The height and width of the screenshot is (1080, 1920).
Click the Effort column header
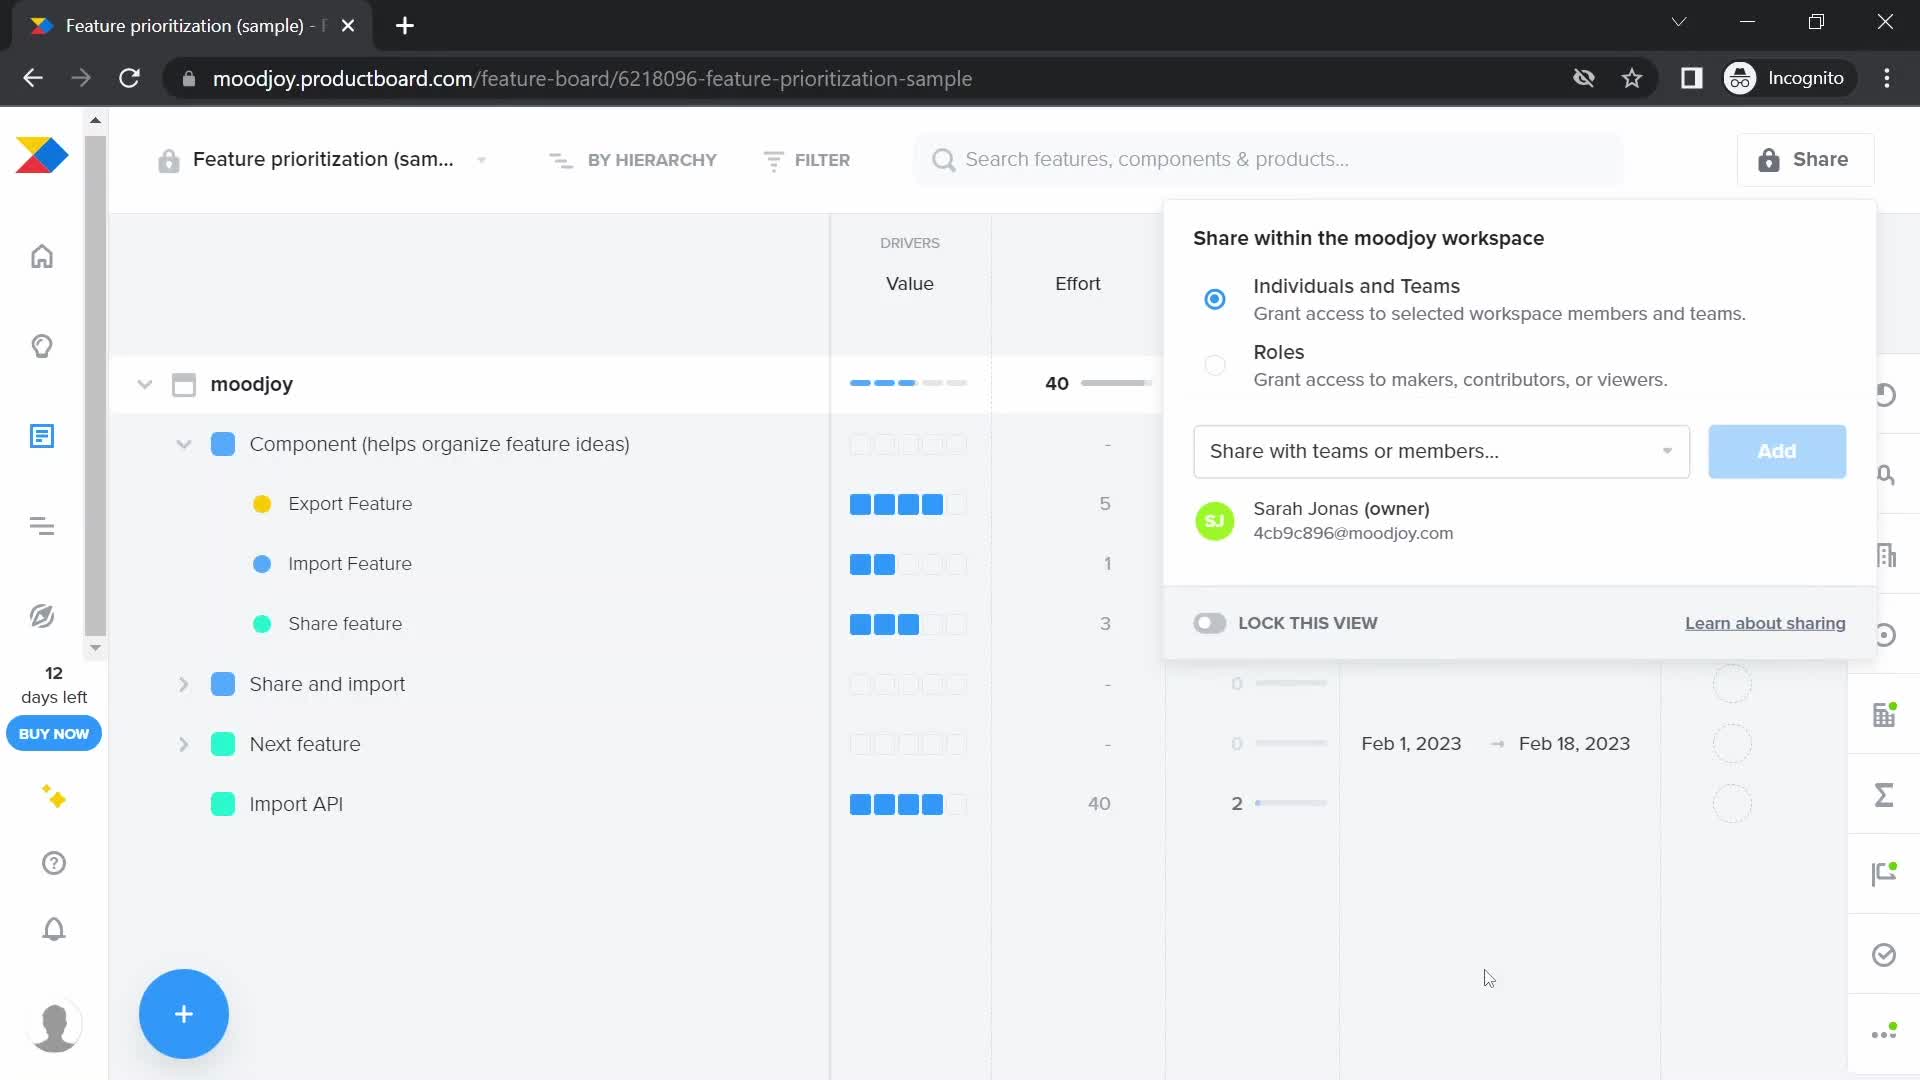(x=1078, y=284)
